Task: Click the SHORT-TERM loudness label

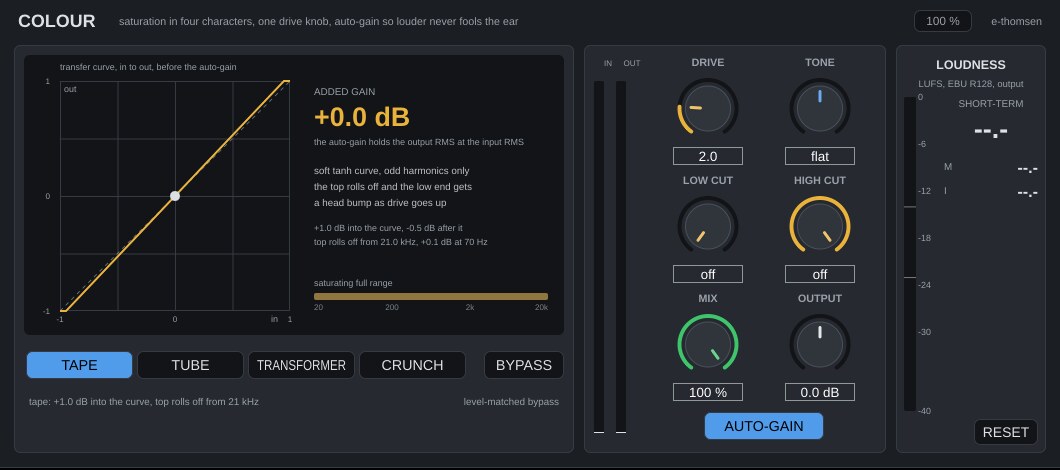Action: [990, 103]
